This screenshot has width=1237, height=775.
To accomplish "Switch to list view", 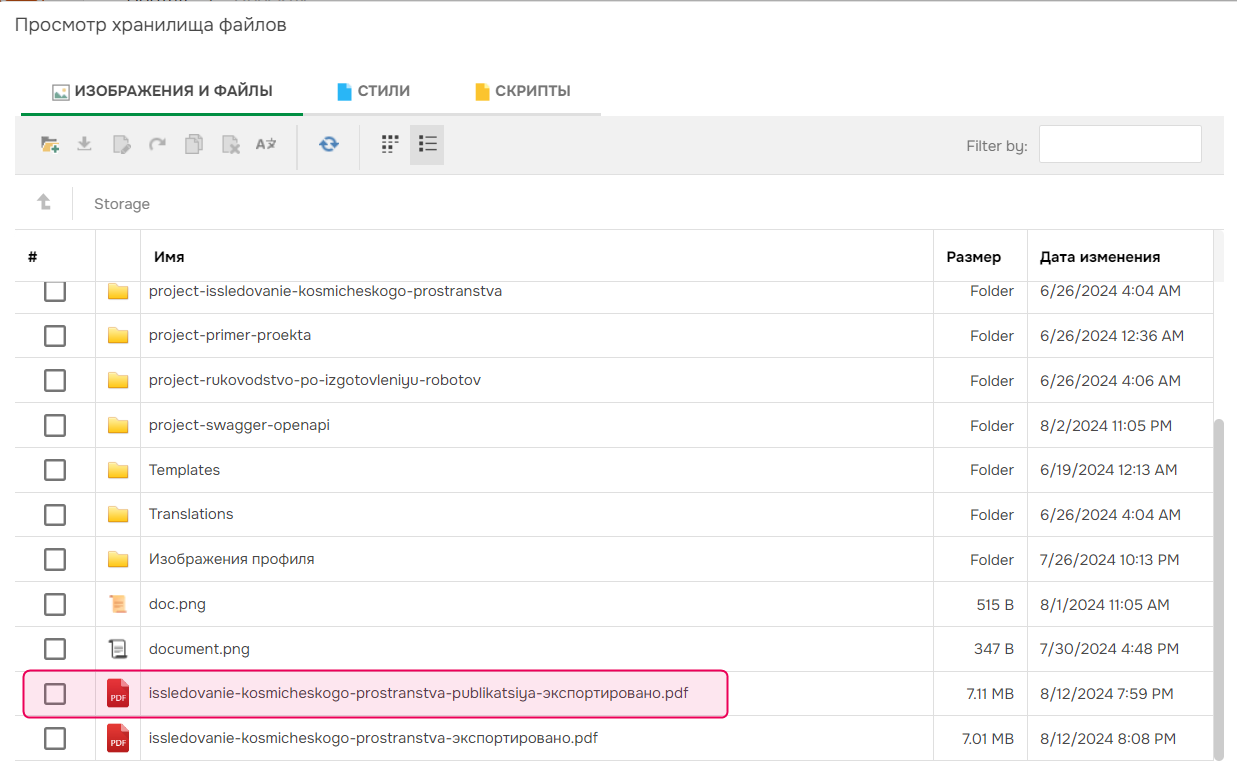I will 428,145.
